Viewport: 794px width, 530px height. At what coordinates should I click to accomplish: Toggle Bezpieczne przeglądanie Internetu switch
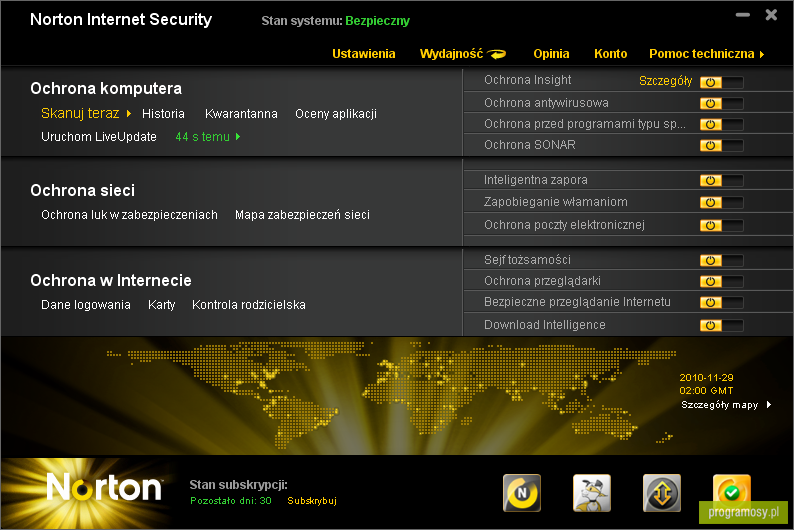point(722,302)
